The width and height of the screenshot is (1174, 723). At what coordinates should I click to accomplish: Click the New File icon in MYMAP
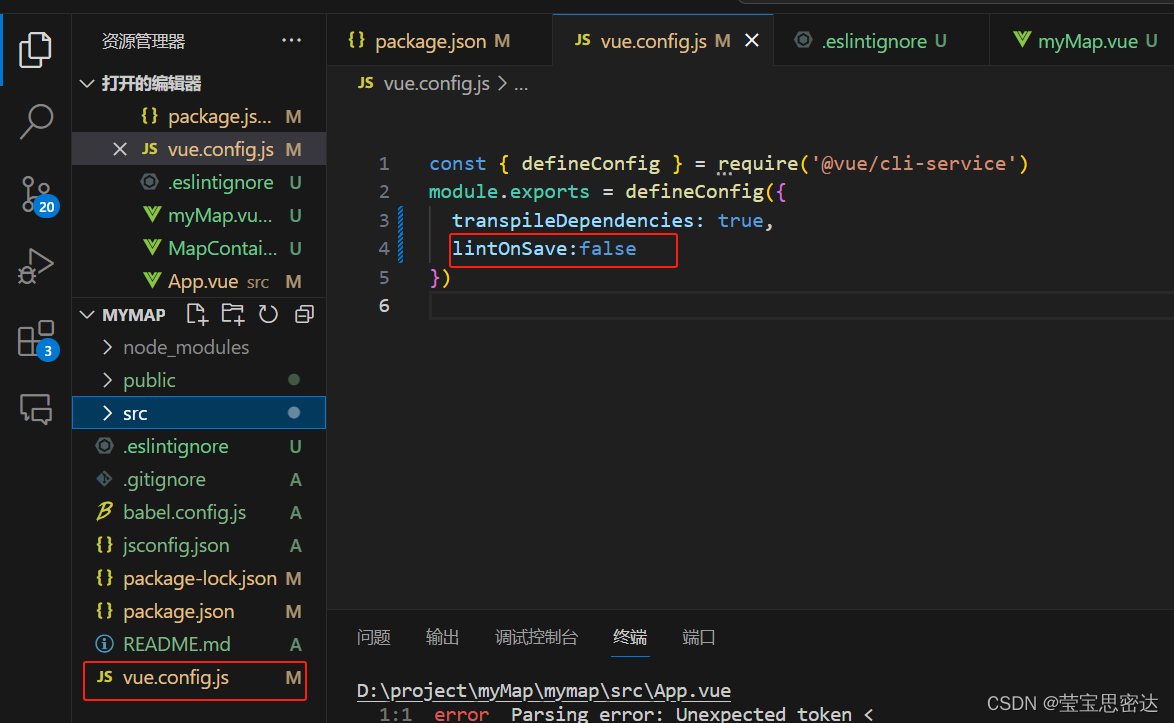coord(196,313)
